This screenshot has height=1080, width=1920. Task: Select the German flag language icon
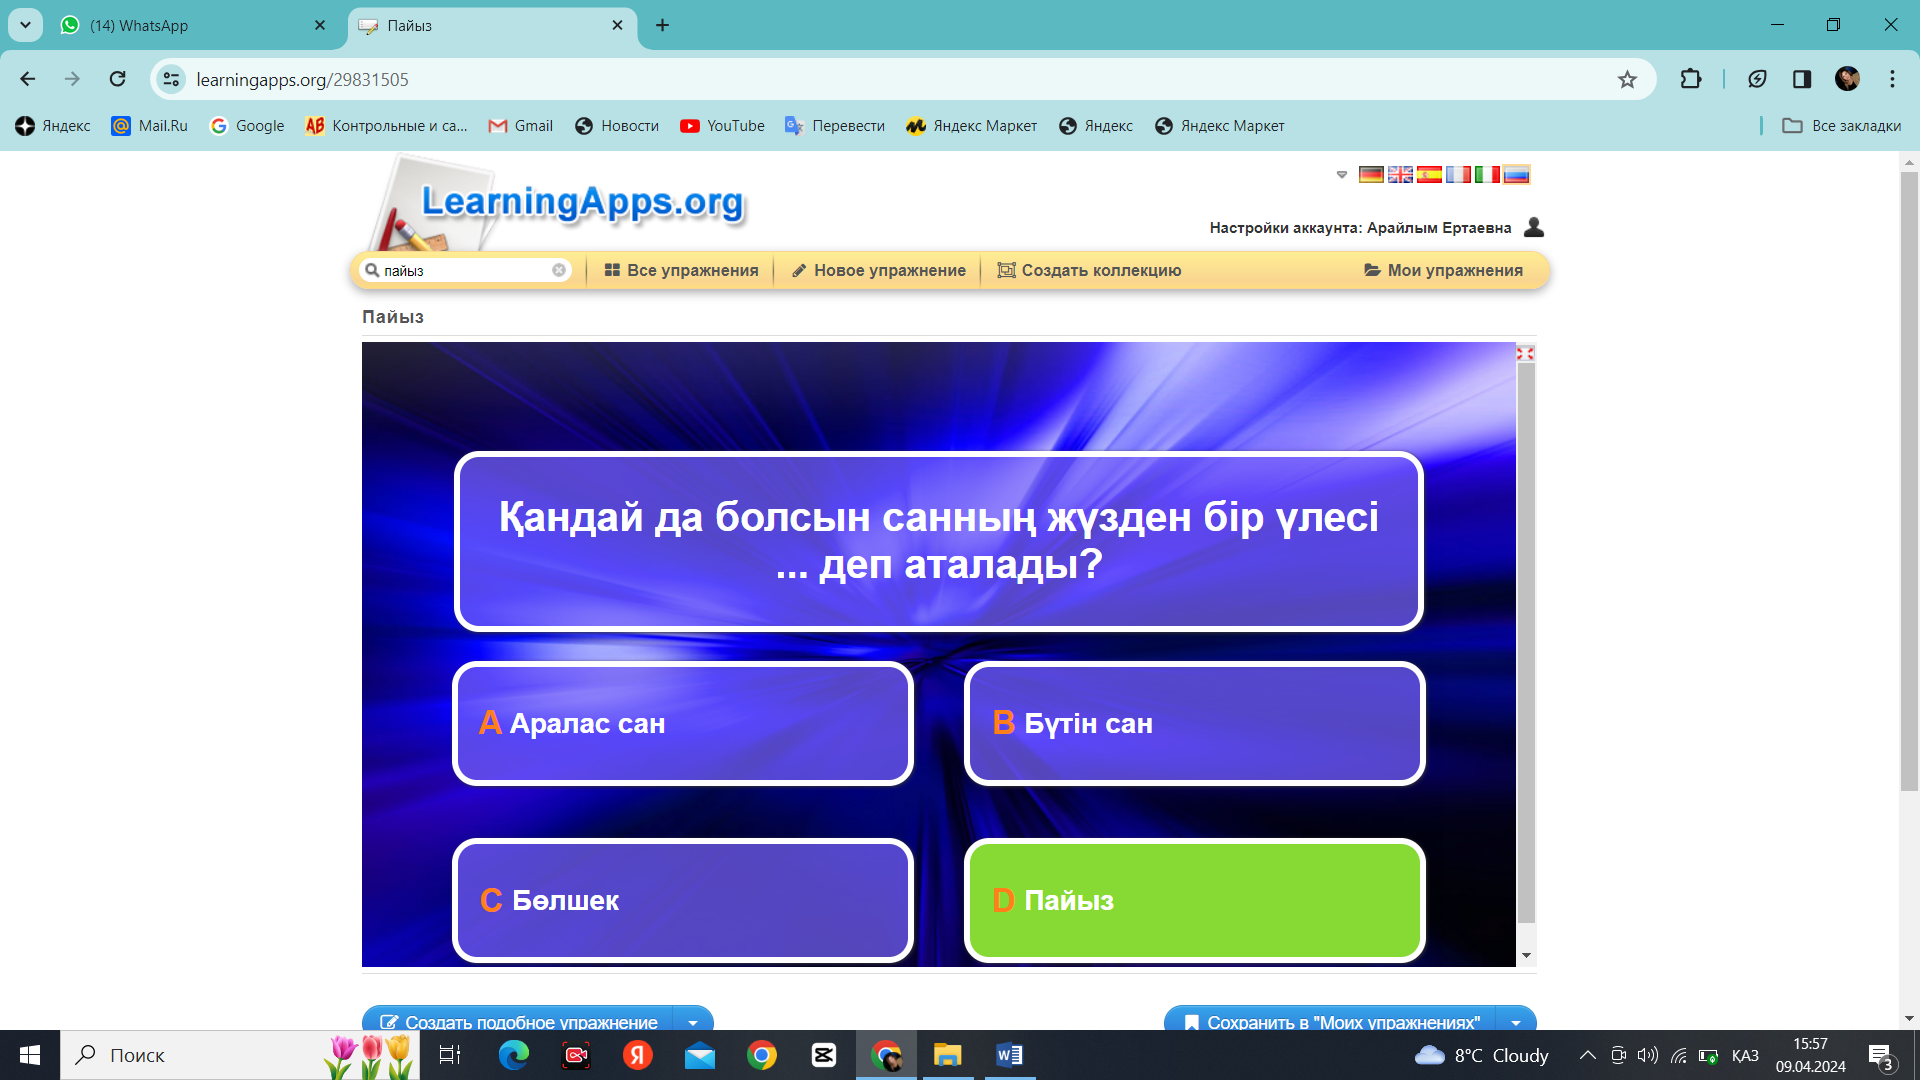coord(1371,175)
